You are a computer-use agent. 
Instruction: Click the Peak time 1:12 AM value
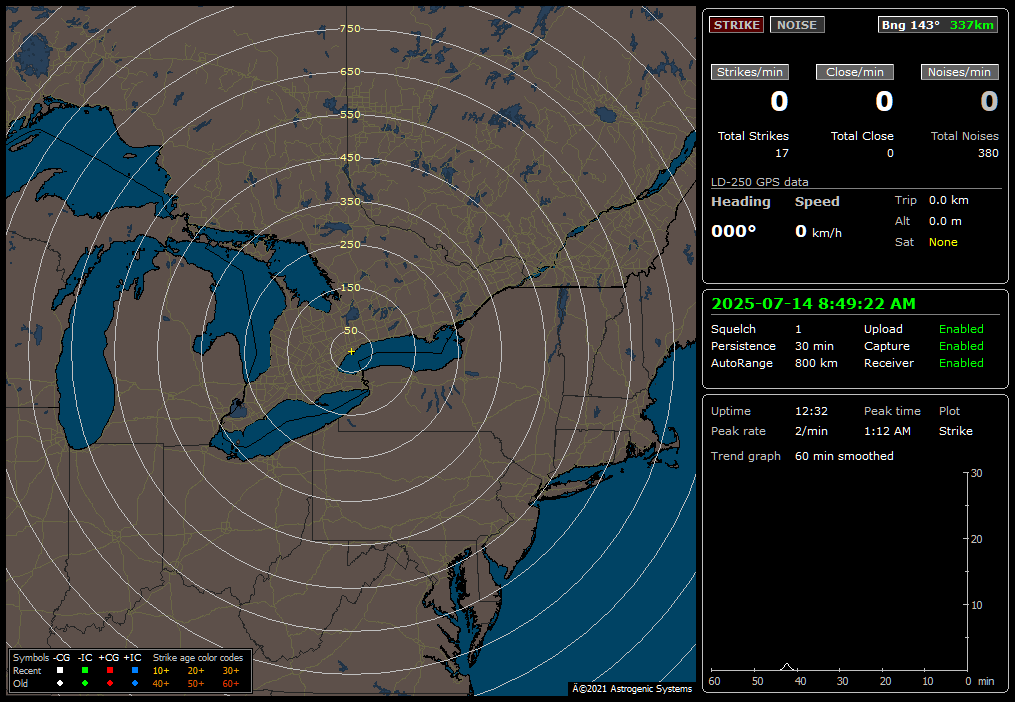pyautogui.click(x=887, y=431)
